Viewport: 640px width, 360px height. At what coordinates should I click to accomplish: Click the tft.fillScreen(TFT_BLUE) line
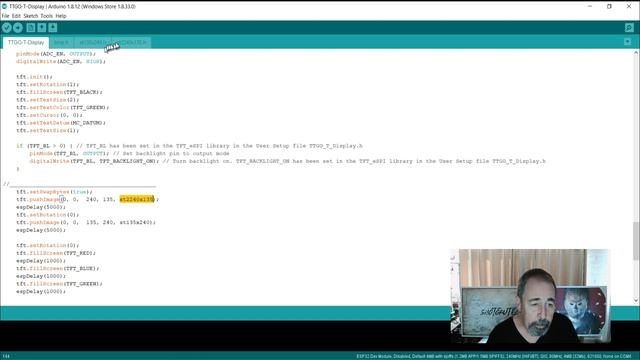[x=58, y=269]
